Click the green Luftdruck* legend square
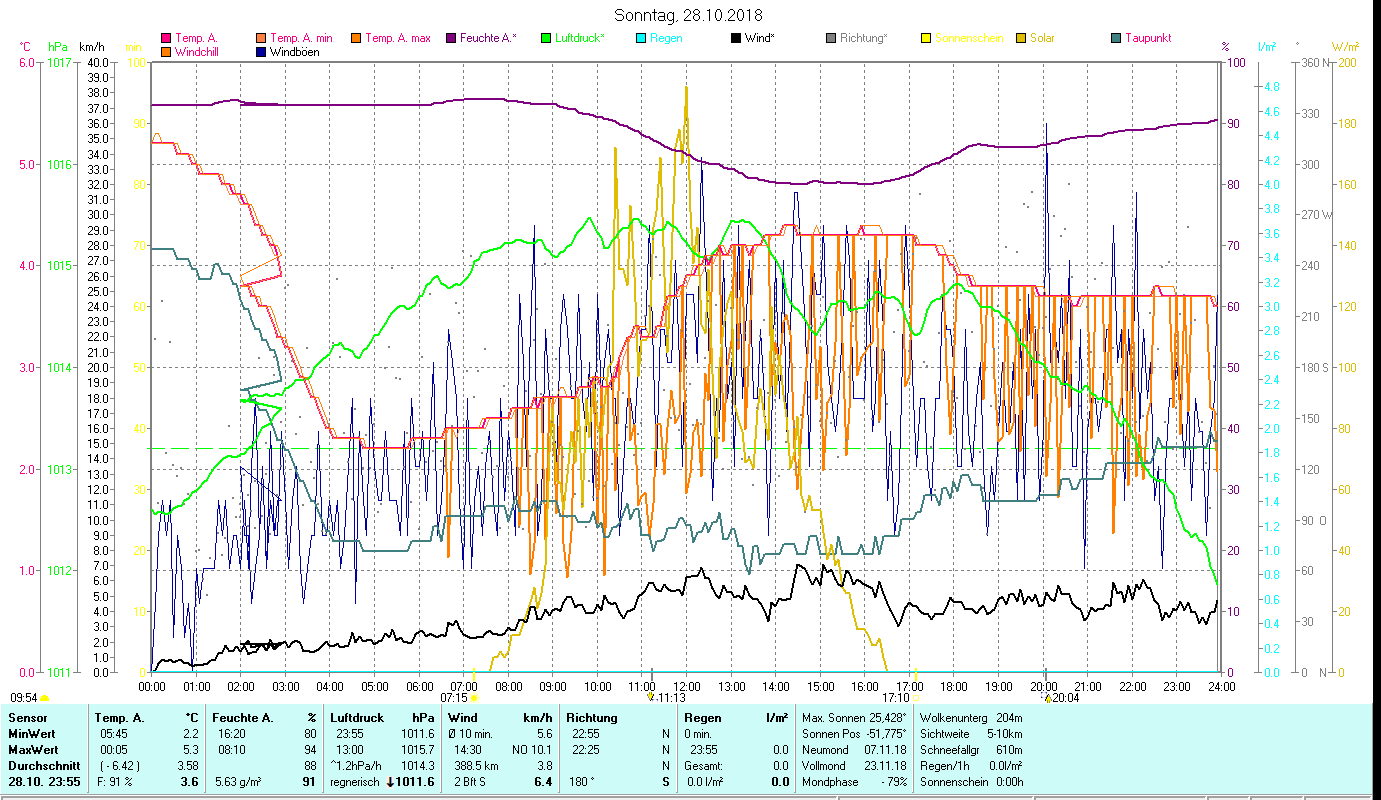This screenshot has width=1381, height=800. (x=545, y=39)
